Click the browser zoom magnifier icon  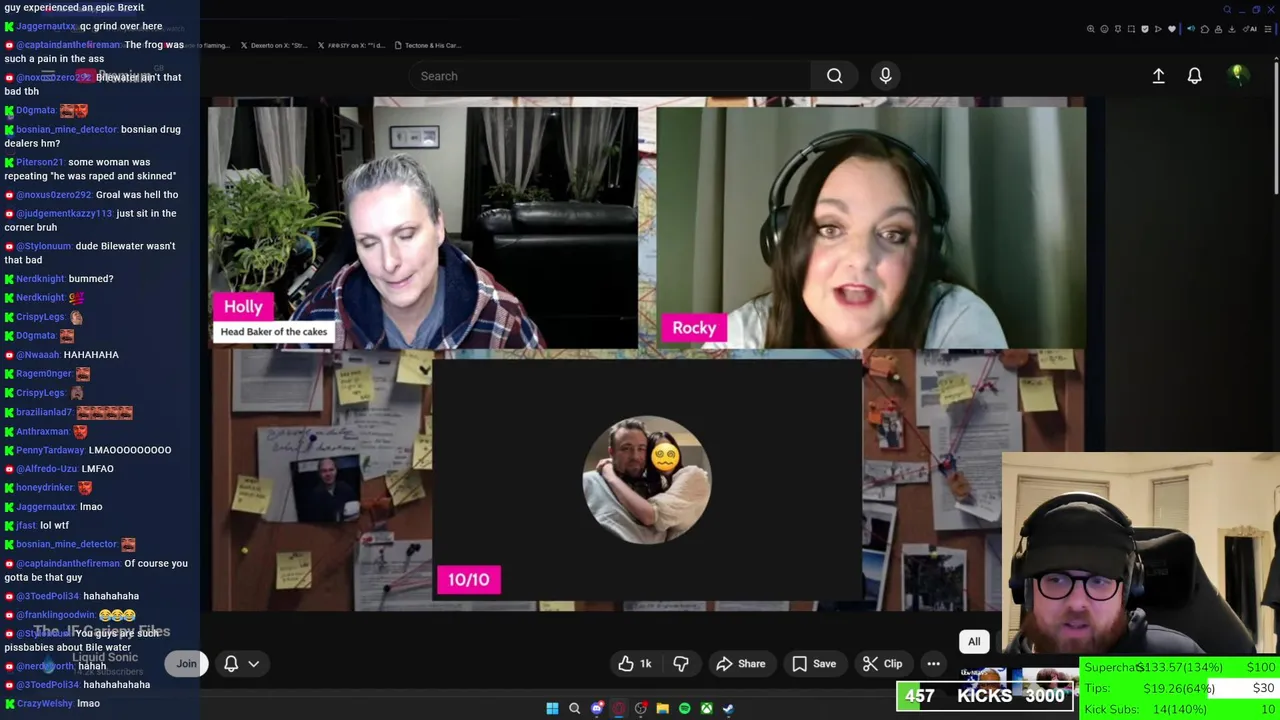click(1091, 29)
